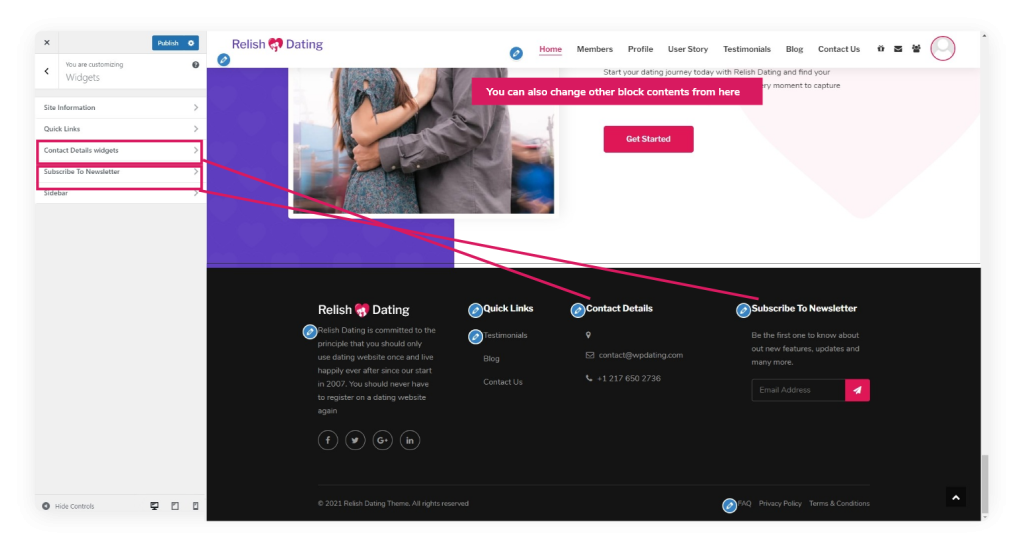Go back using the left chevron arrow
Viewport: 1024px width, 550px height.
pyautogui.click(x=46, y=71)
